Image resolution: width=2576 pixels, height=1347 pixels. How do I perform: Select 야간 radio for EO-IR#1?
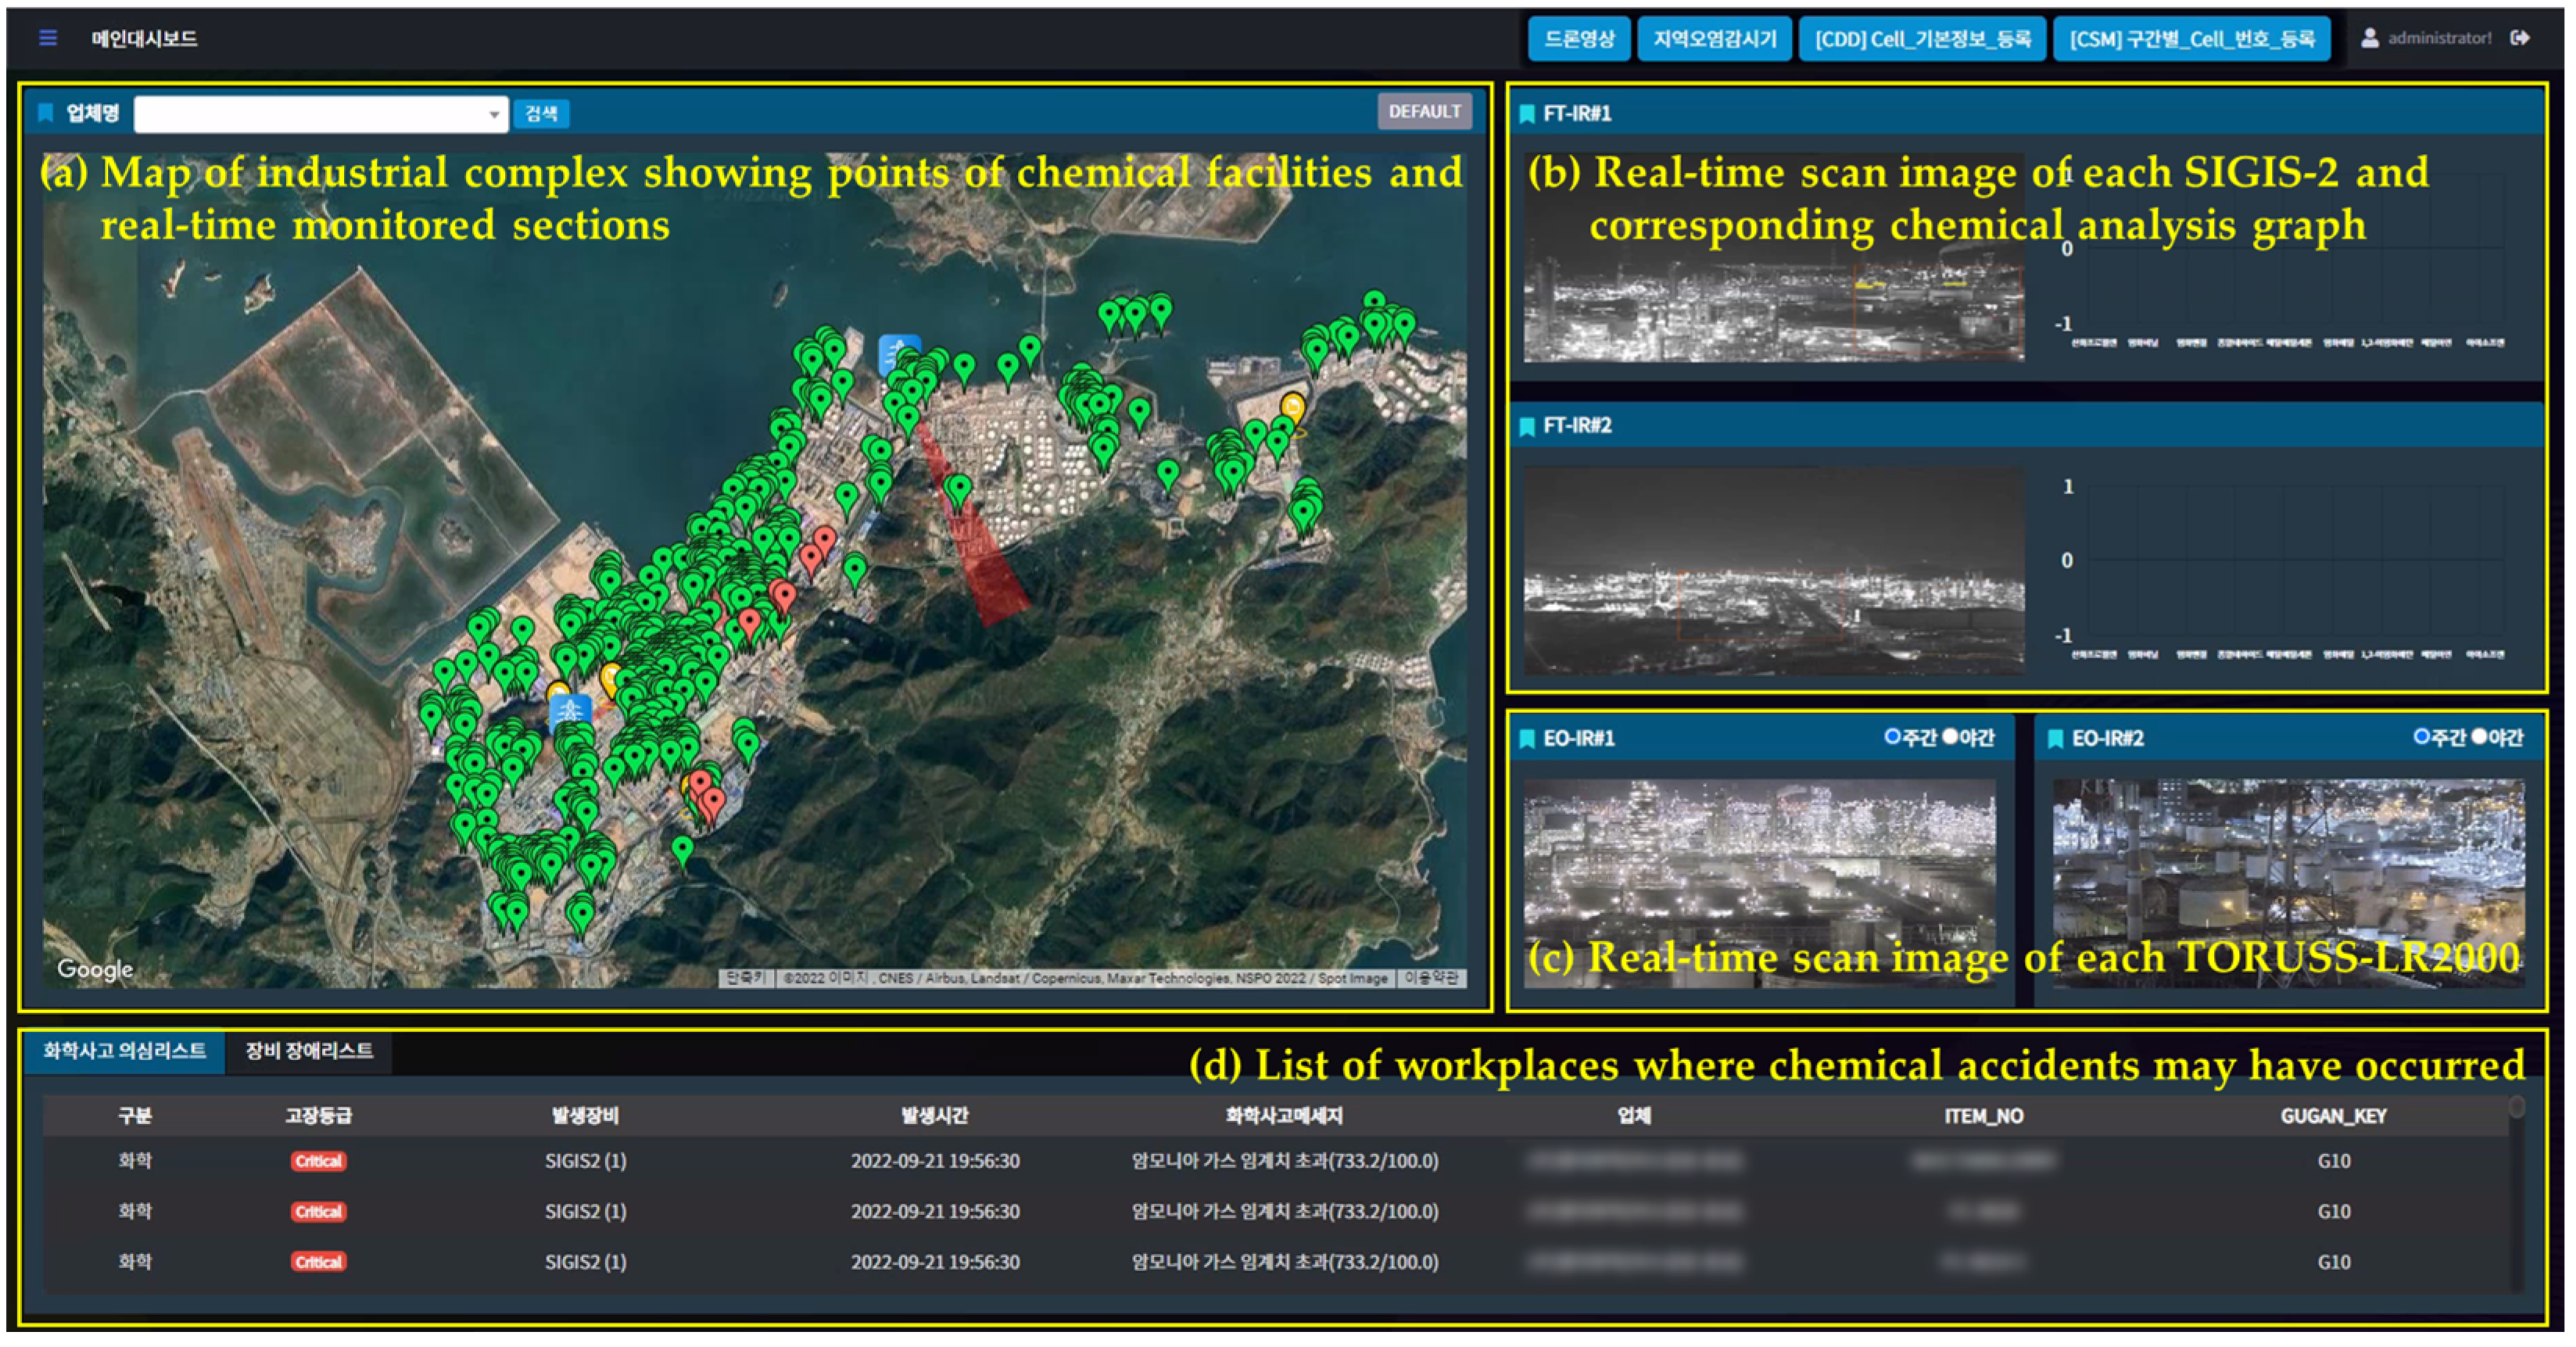coord(1949,737)
